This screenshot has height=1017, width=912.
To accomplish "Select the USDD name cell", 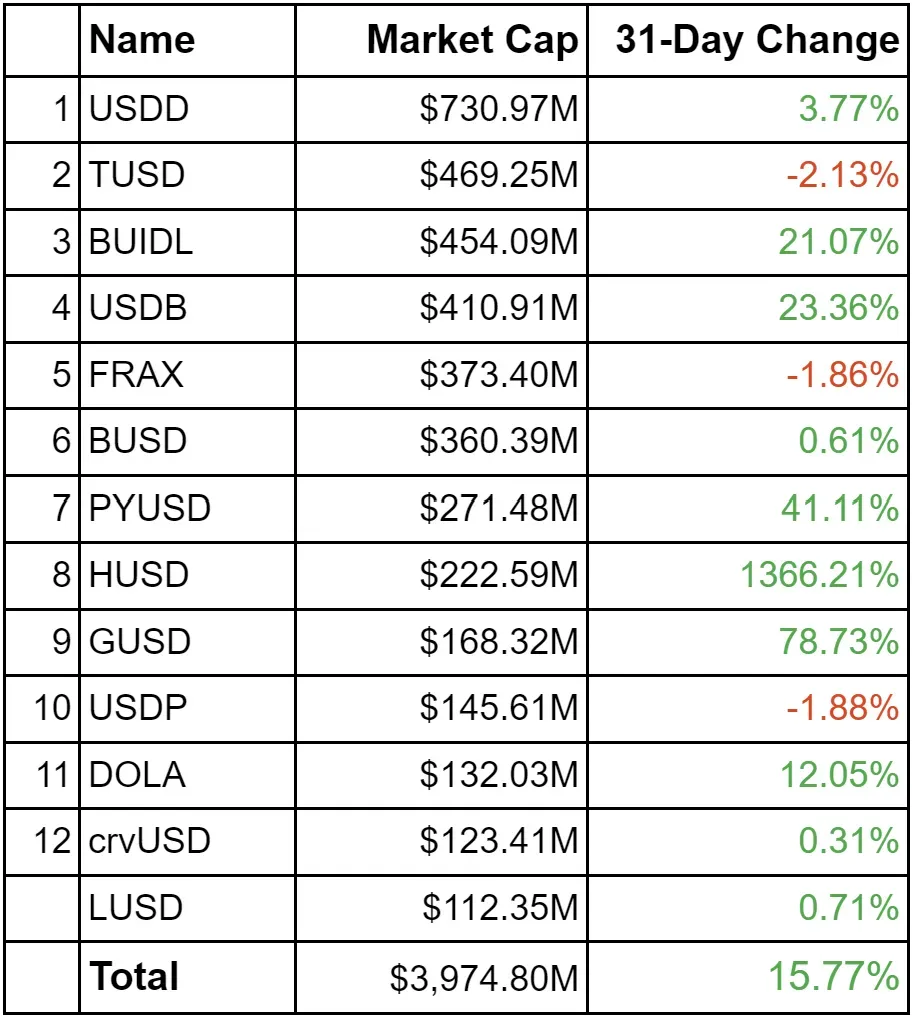I will click(x=139, y=108).
